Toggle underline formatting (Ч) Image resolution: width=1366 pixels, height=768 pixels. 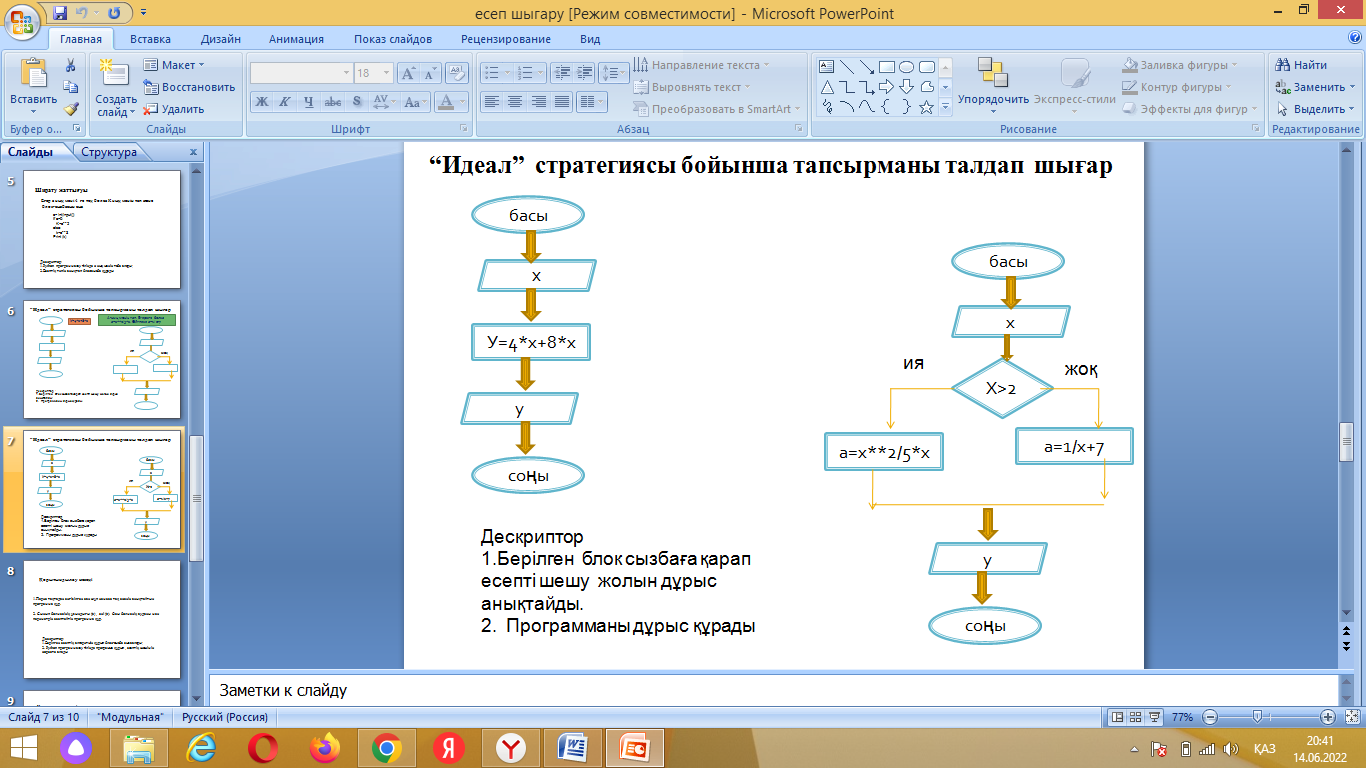point(308,101)
